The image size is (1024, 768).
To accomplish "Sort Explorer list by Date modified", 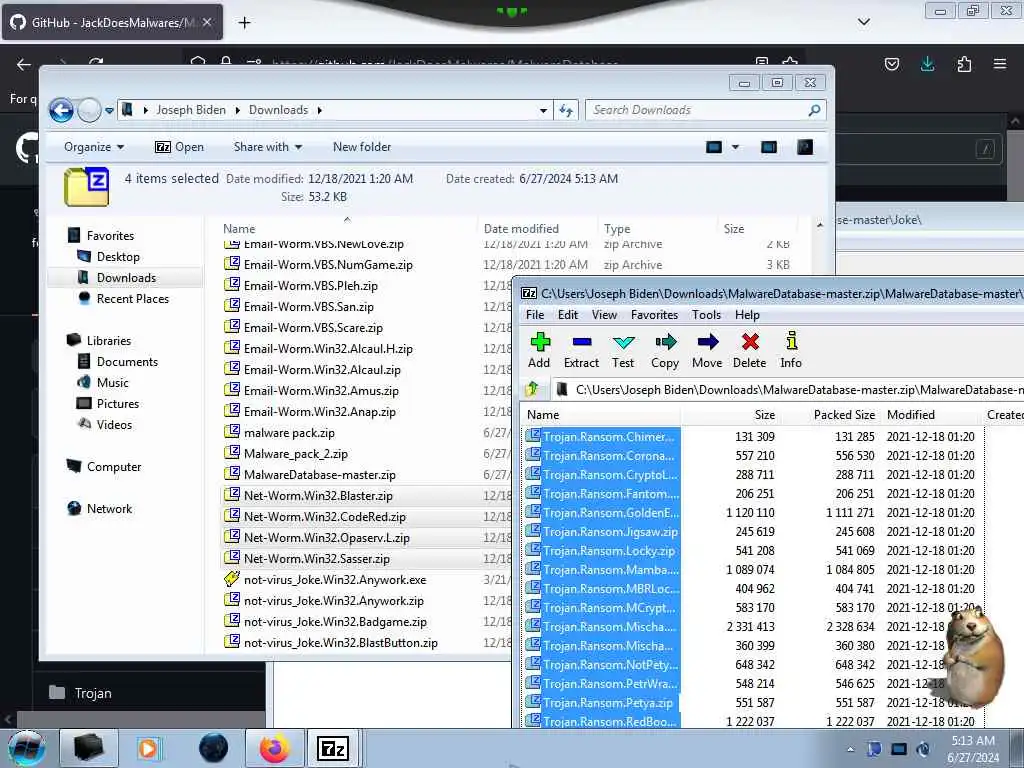I will point(537,229).
